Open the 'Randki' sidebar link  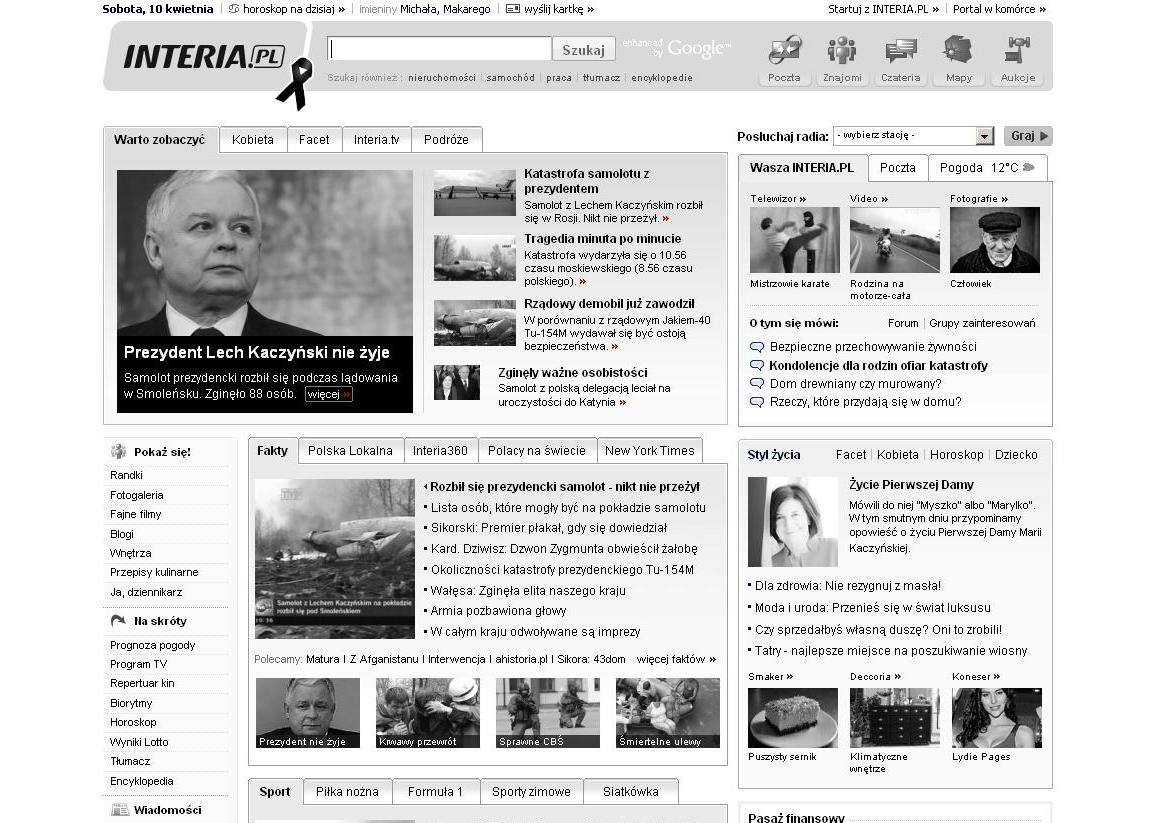[126, 475]
